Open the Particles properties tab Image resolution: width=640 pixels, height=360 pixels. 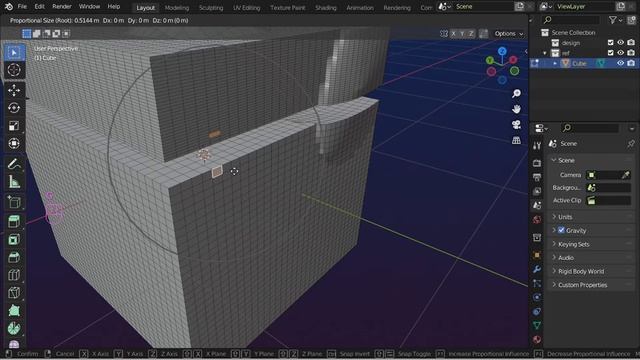pyautogui.click(x=537, y=283)
